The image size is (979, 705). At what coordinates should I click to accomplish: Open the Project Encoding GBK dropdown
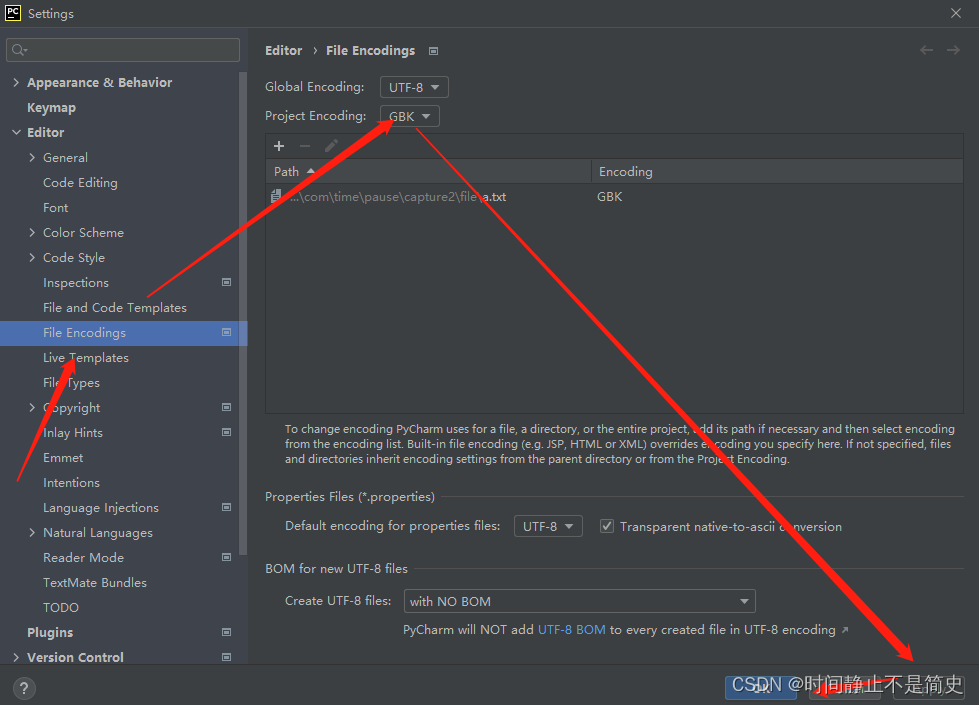(410, 116)
